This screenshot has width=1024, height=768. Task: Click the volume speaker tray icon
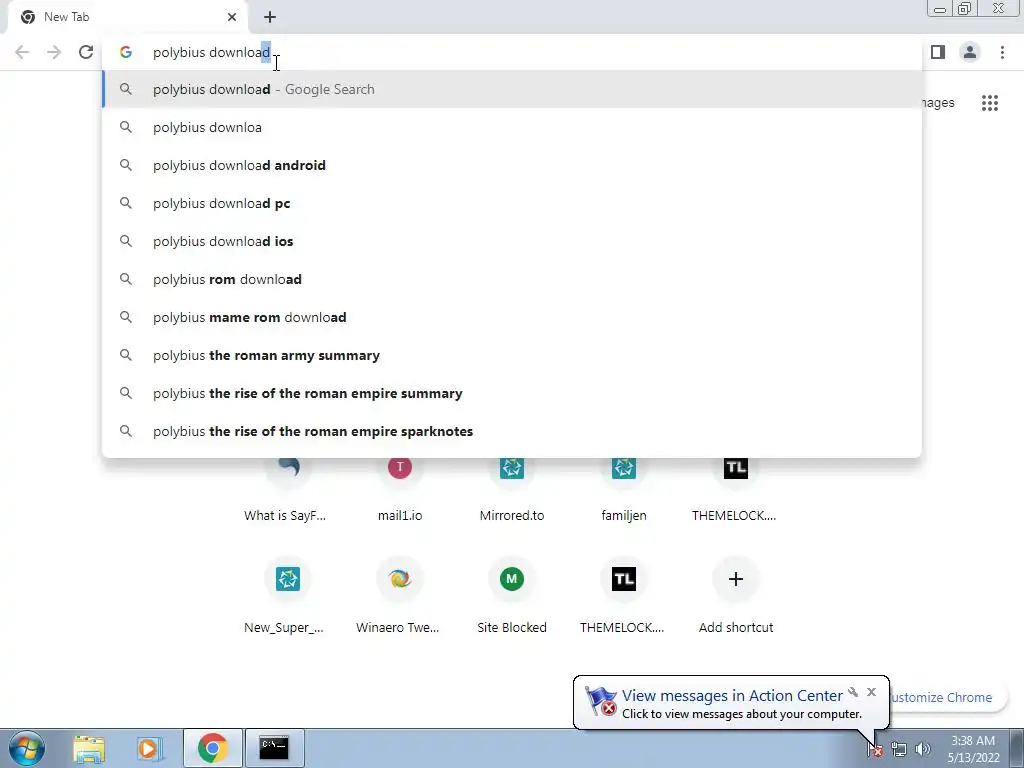tap(922, 750)
